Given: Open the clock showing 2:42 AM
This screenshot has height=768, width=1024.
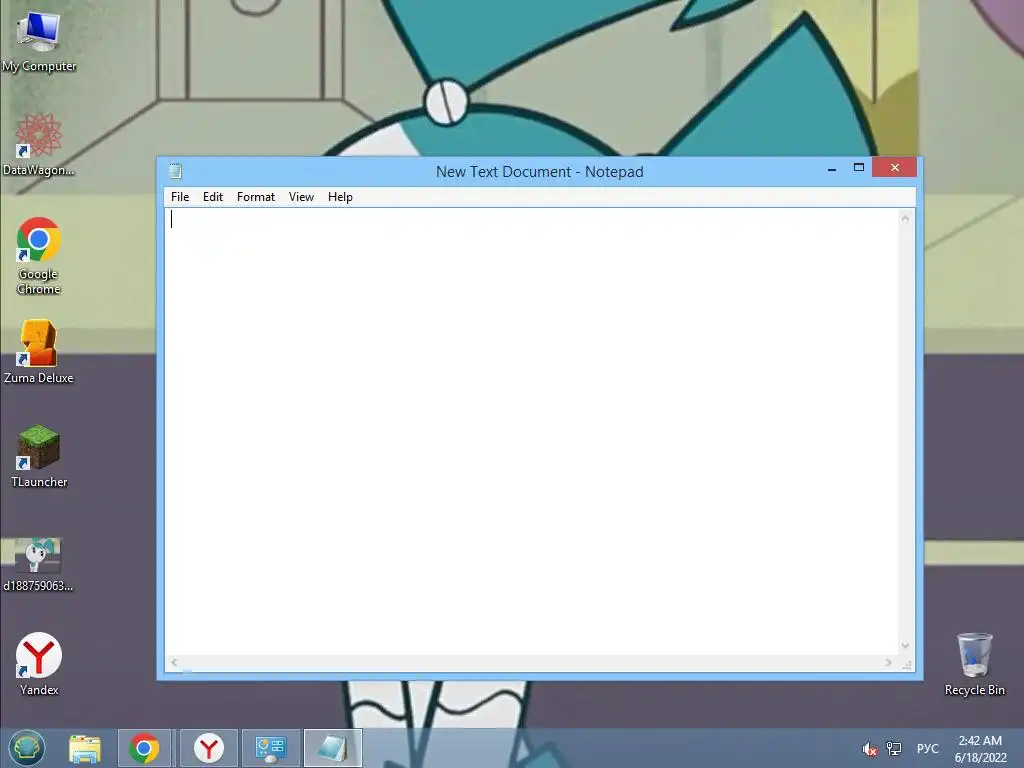Looking at the screenshot, I should pos(980,748).
